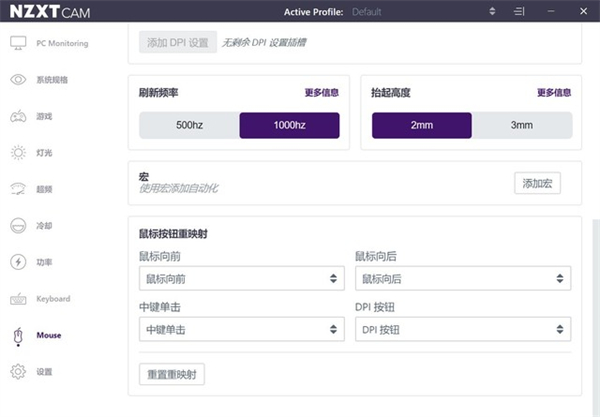This screenshot has width=600, height=417.
Task: Open the 功率 power lightning icon
Action: 18,262
